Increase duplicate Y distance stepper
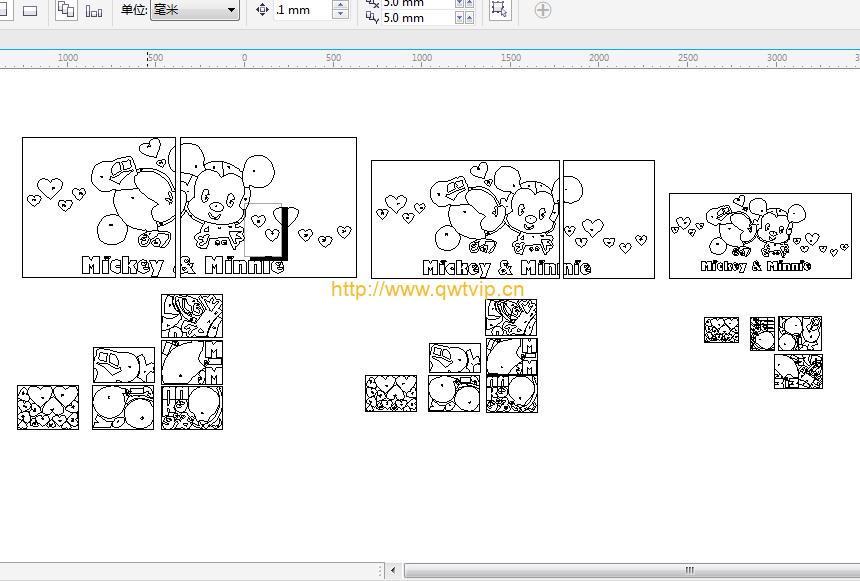860x581 pixels. pos(469,18)
